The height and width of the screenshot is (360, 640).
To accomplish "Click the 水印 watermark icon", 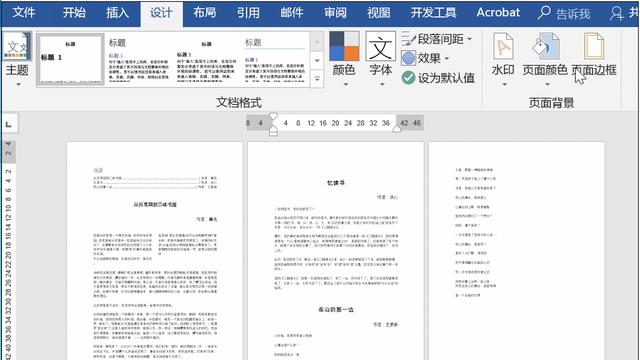I will [x=503, y=47].
